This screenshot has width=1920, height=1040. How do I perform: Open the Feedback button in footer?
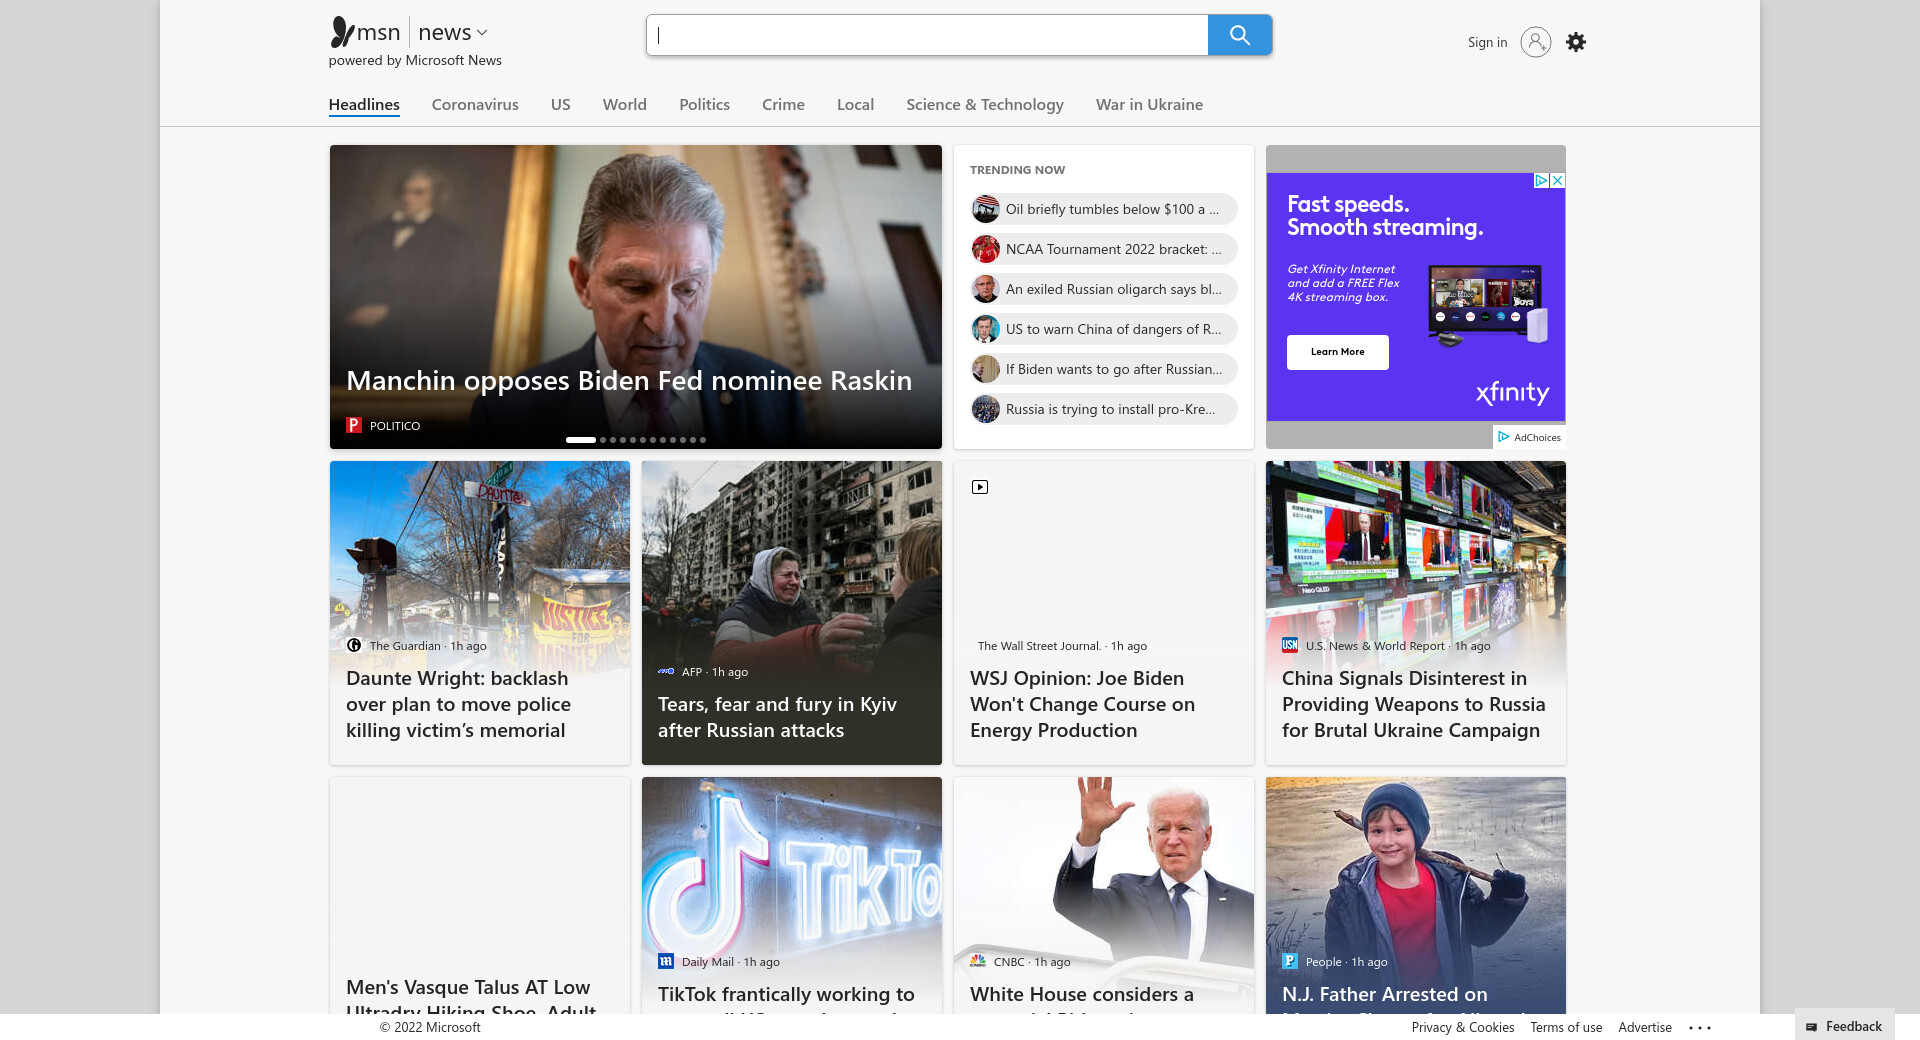(x=1844, y=1026)
